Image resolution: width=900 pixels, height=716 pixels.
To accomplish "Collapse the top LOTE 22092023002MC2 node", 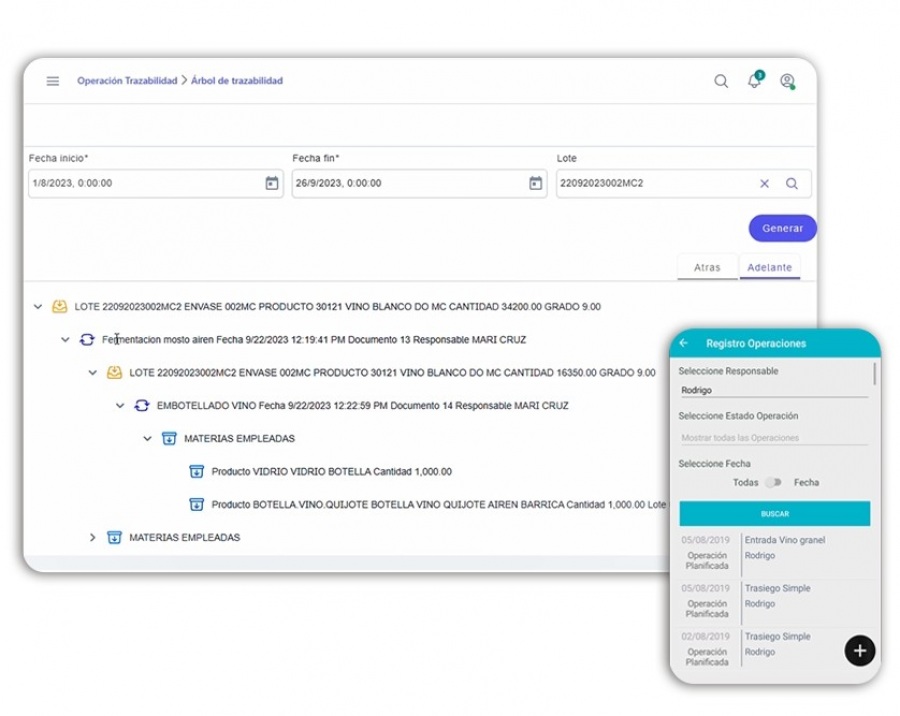I will pyautogui.click(x=38, y=307).
